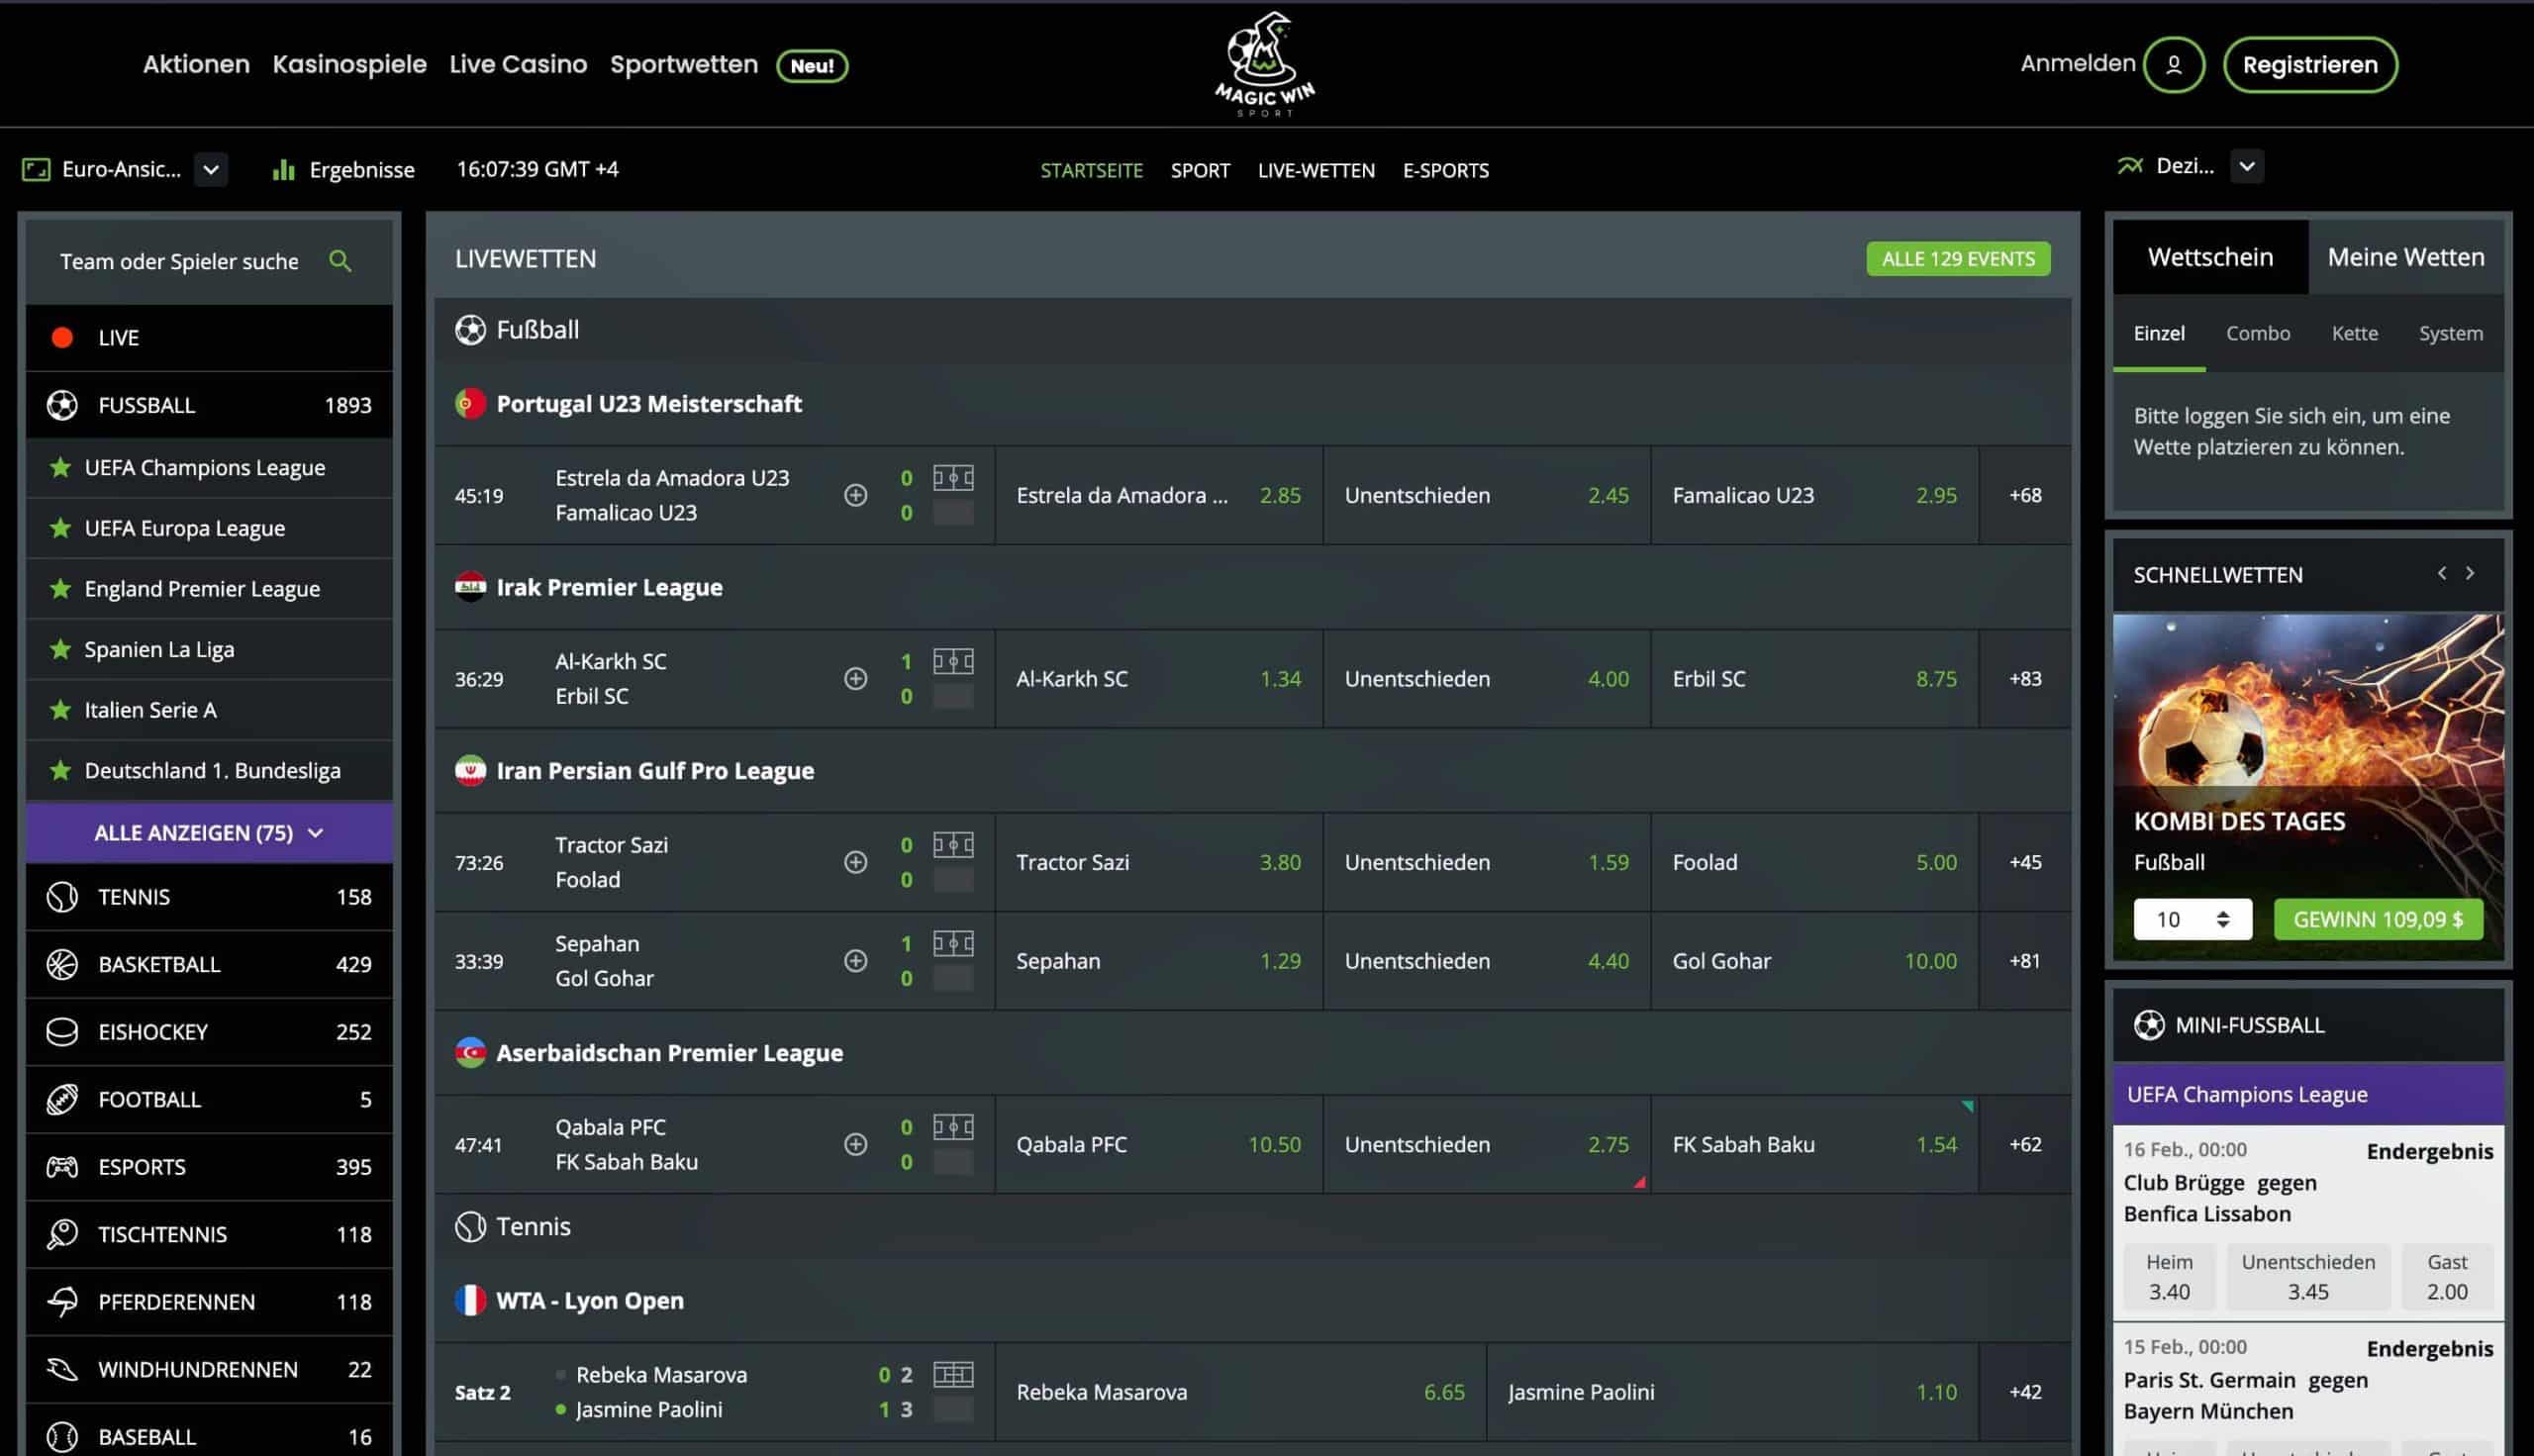The image size is (2534, 1456).
Task: Open +68 more markets for Estrela match
Action: (2025, 495)
